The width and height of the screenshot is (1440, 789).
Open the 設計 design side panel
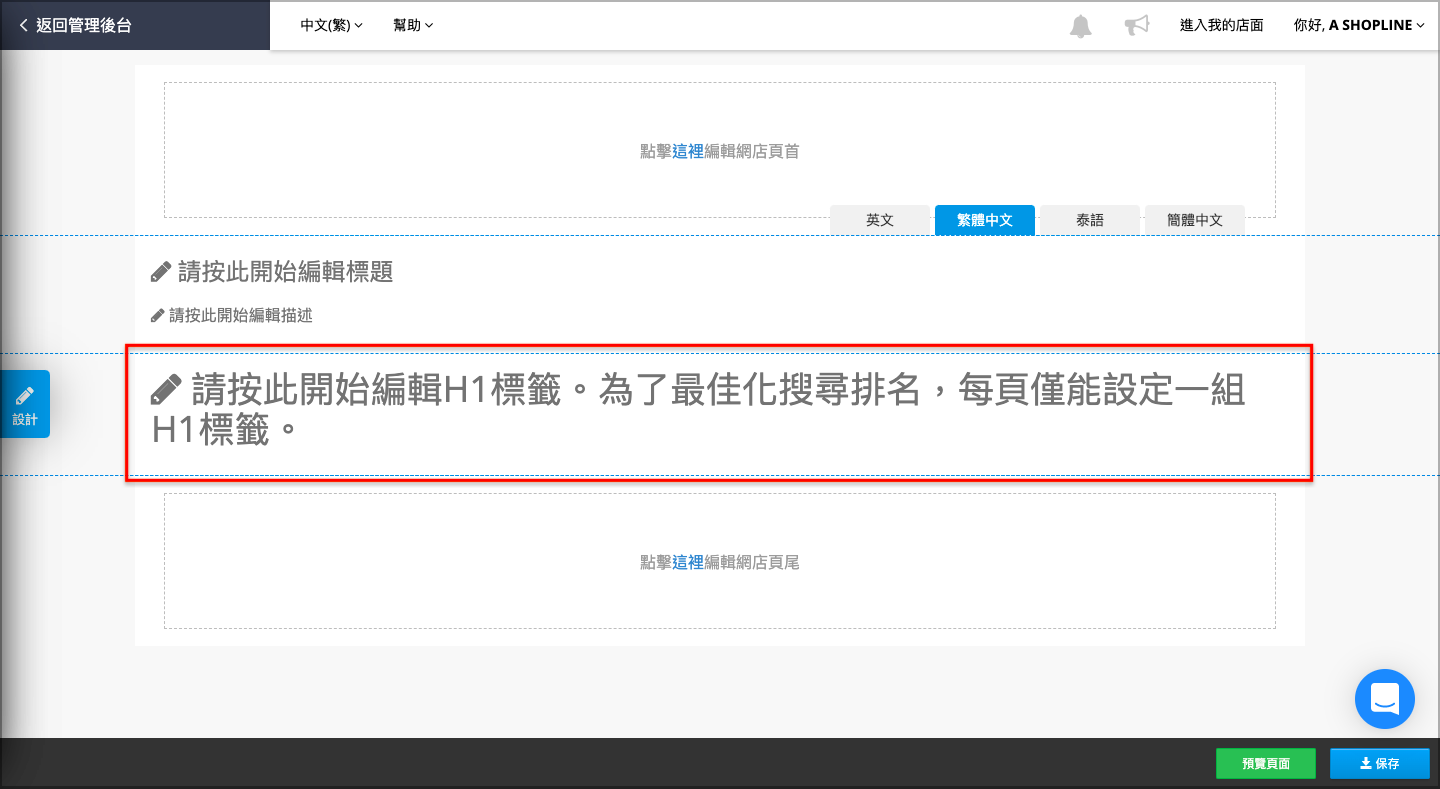coord(25,404)
